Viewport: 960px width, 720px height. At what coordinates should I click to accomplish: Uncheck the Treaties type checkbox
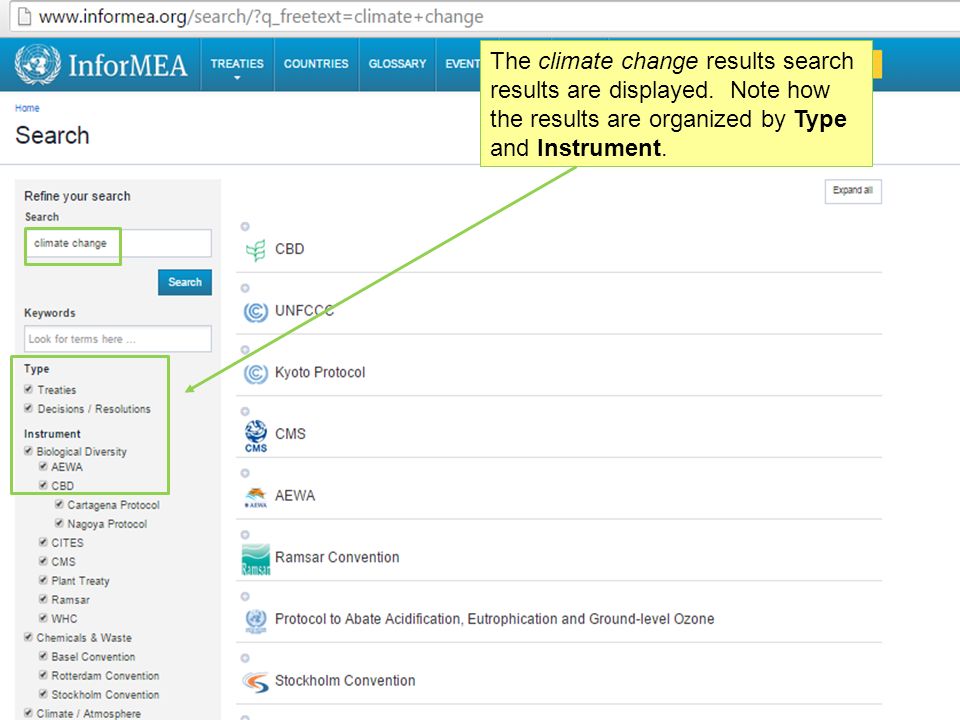(x=28, y=389)
